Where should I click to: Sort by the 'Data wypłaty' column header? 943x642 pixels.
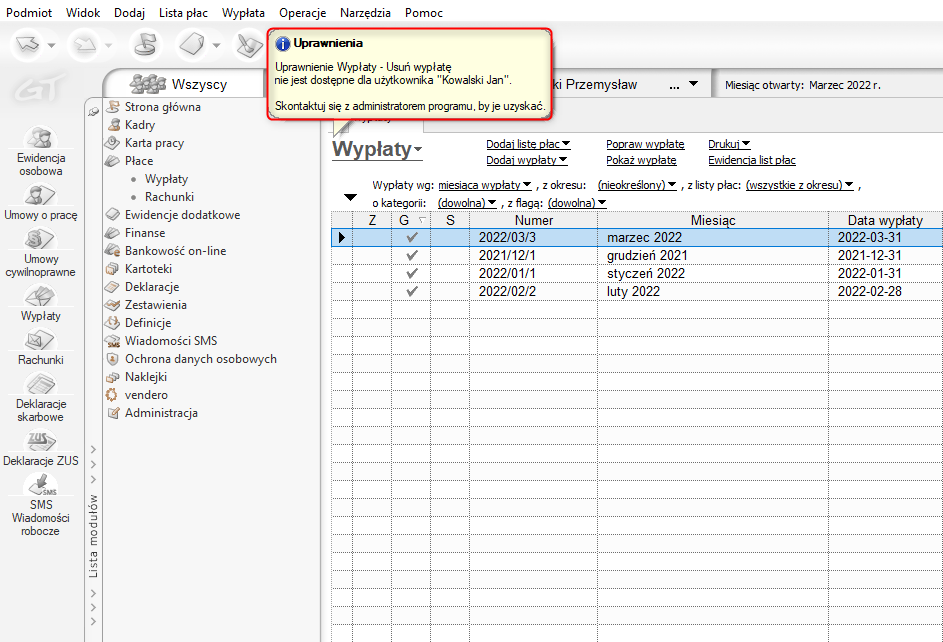(884, 220)
